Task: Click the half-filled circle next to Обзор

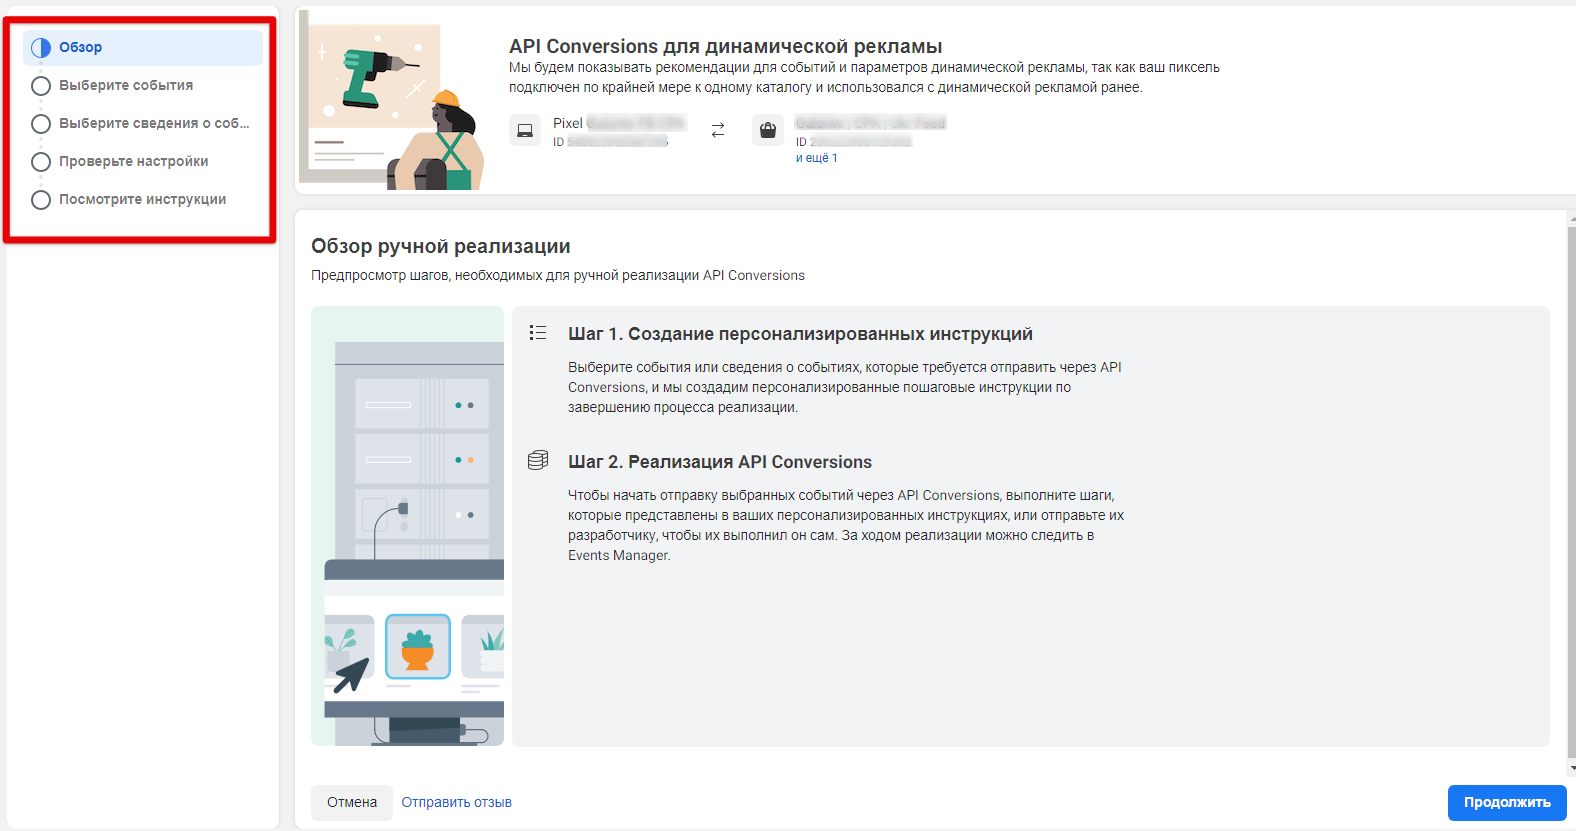Action: coord(41,48)
